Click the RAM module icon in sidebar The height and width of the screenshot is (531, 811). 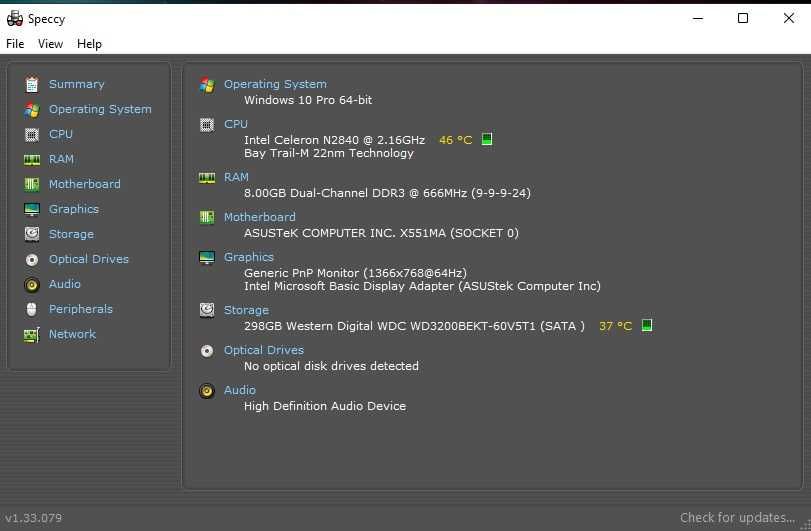[32, 160]
